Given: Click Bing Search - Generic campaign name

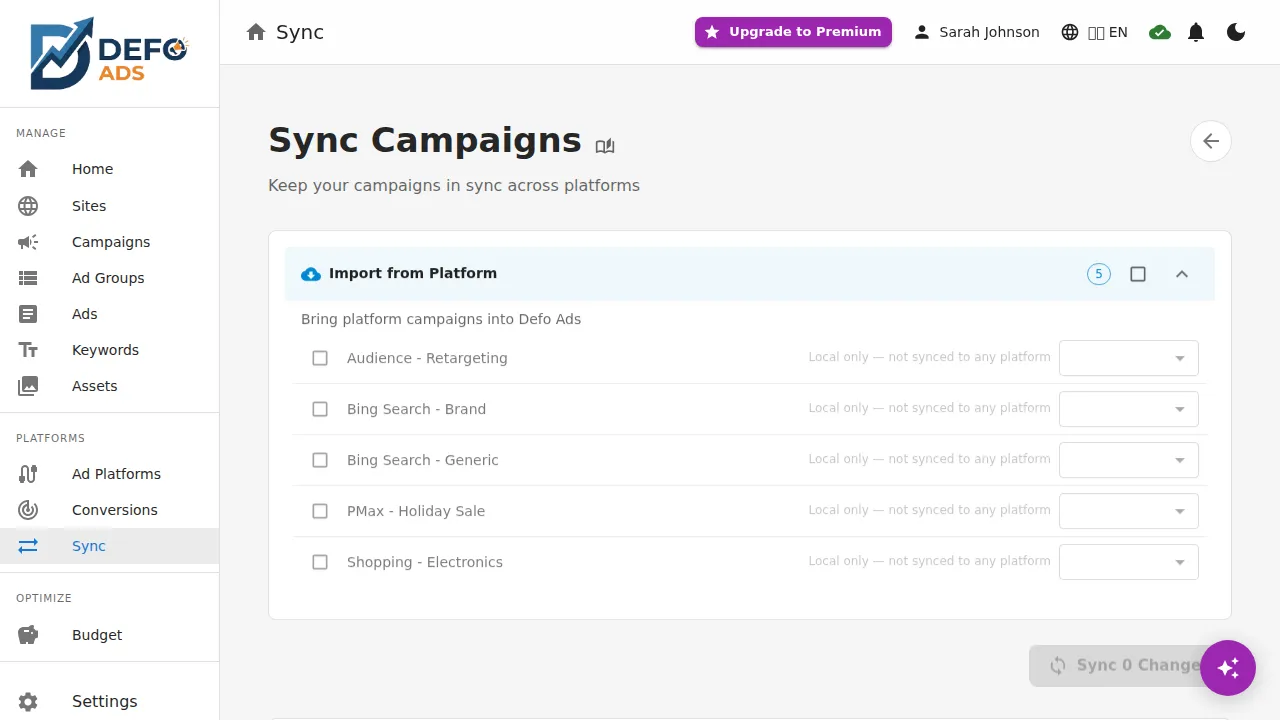Looking at the screenshot, I should coord(423,460).
